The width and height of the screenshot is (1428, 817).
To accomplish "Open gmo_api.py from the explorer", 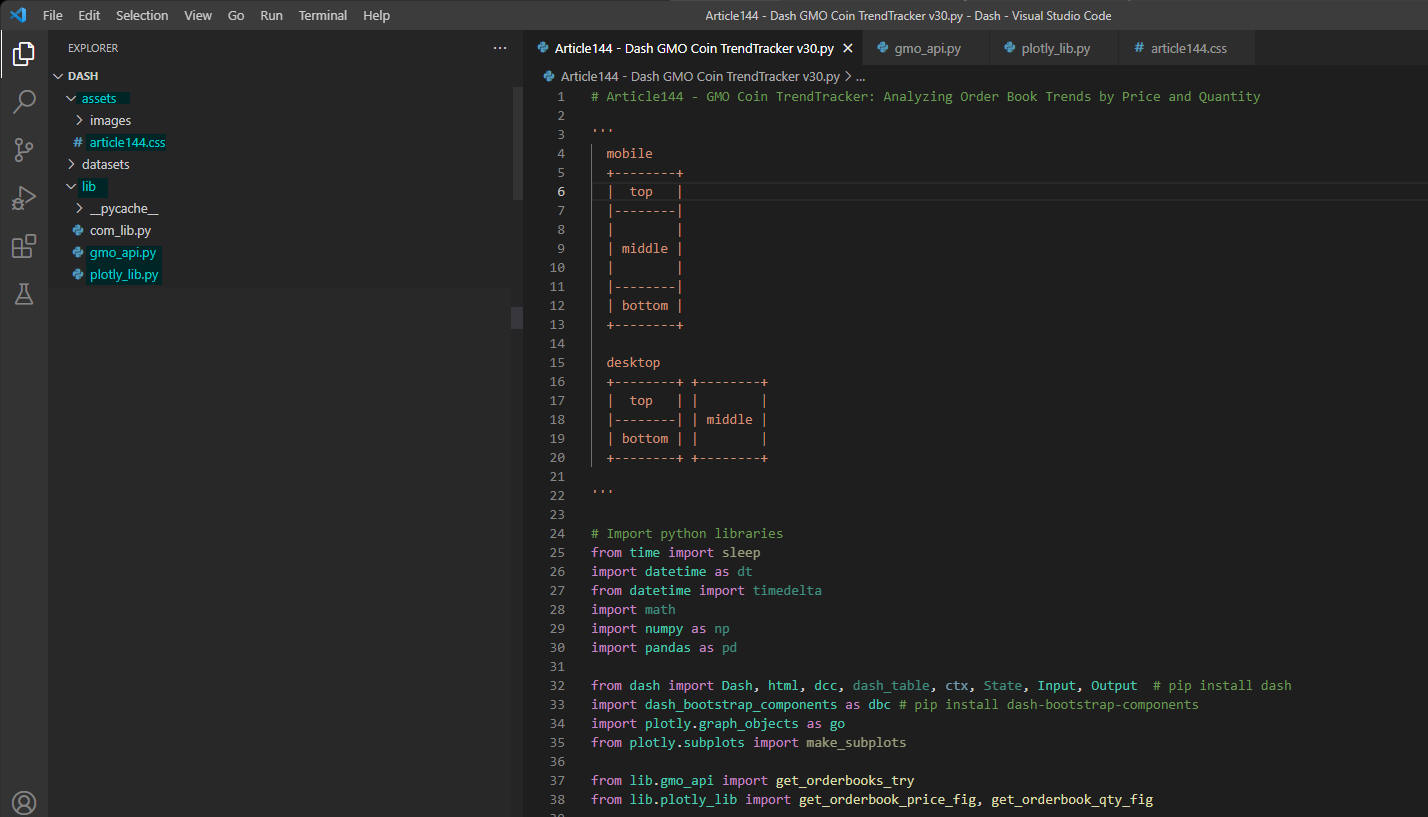I will click(x=123, y=252).
